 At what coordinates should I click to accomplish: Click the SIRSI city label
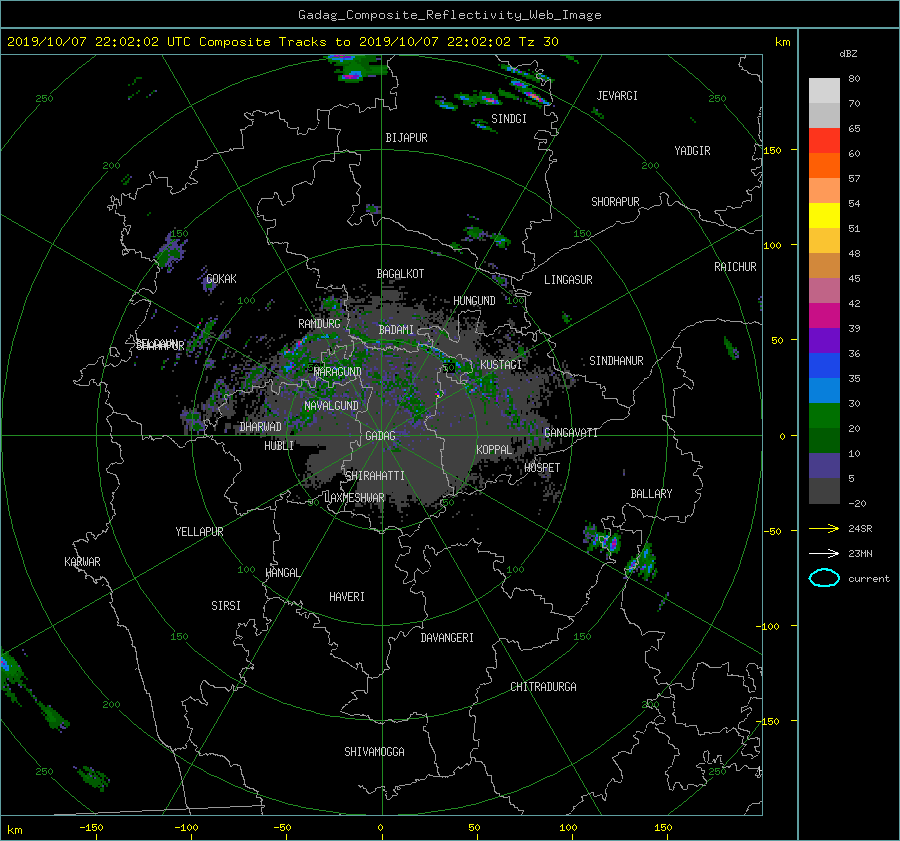pyautogui.click(x=226, y=606)
